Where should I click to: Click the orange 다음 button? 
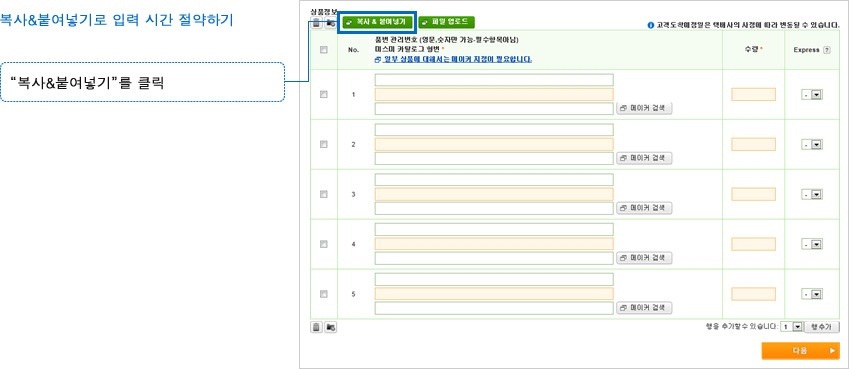click(x=800, y=351)
